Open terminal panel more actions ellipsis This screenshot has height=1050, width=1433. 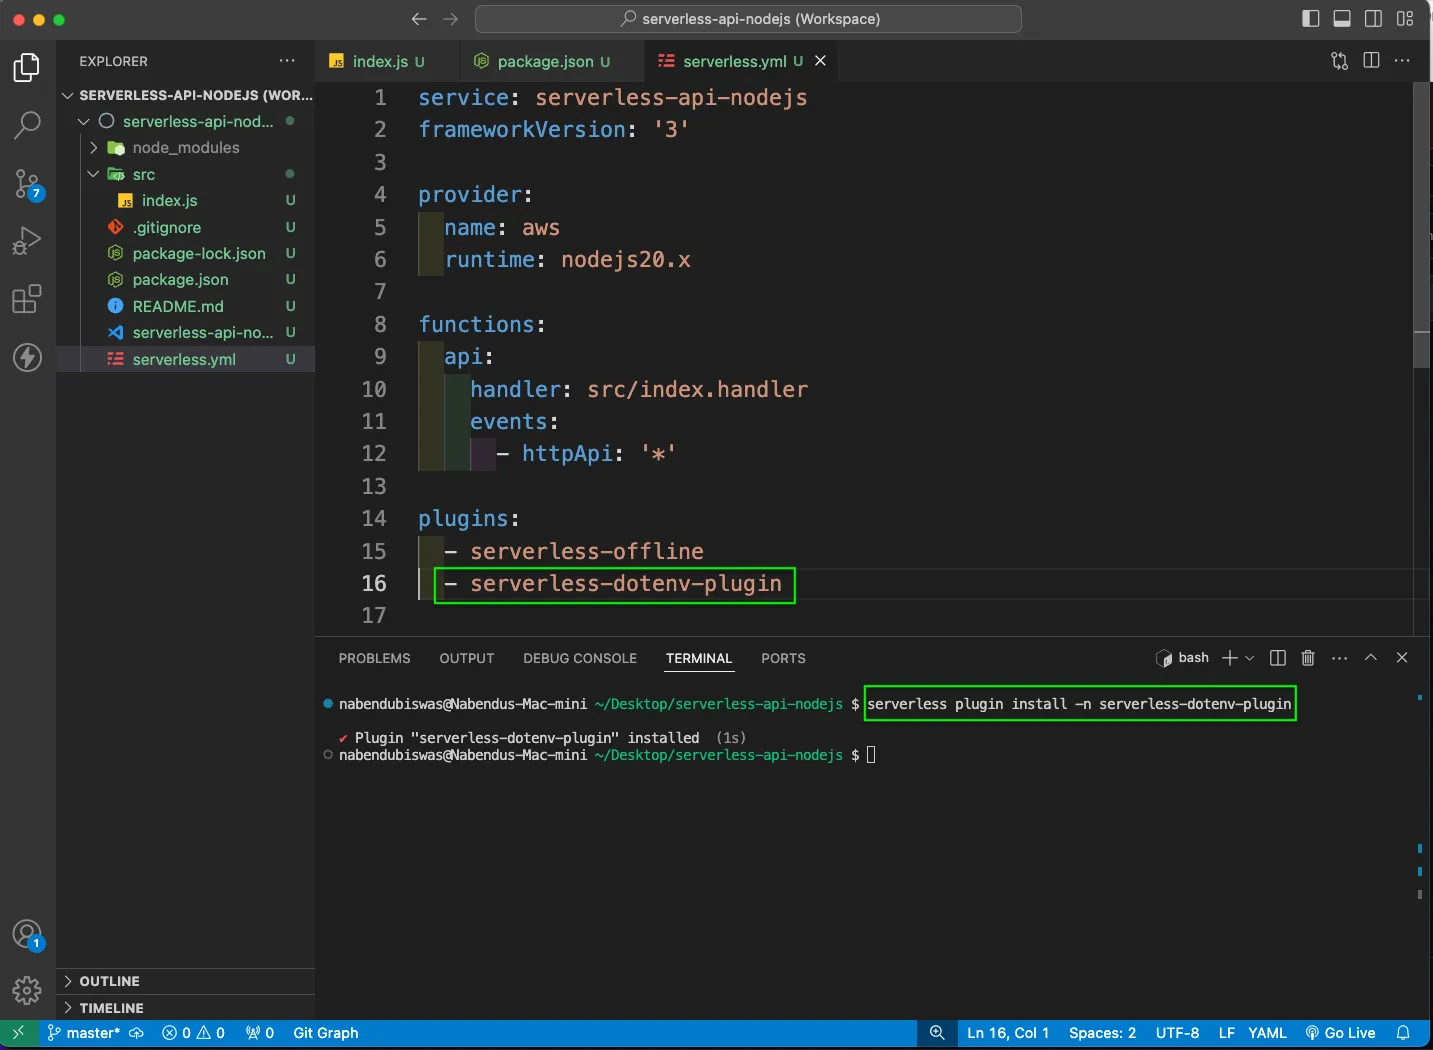point(1340,658)
